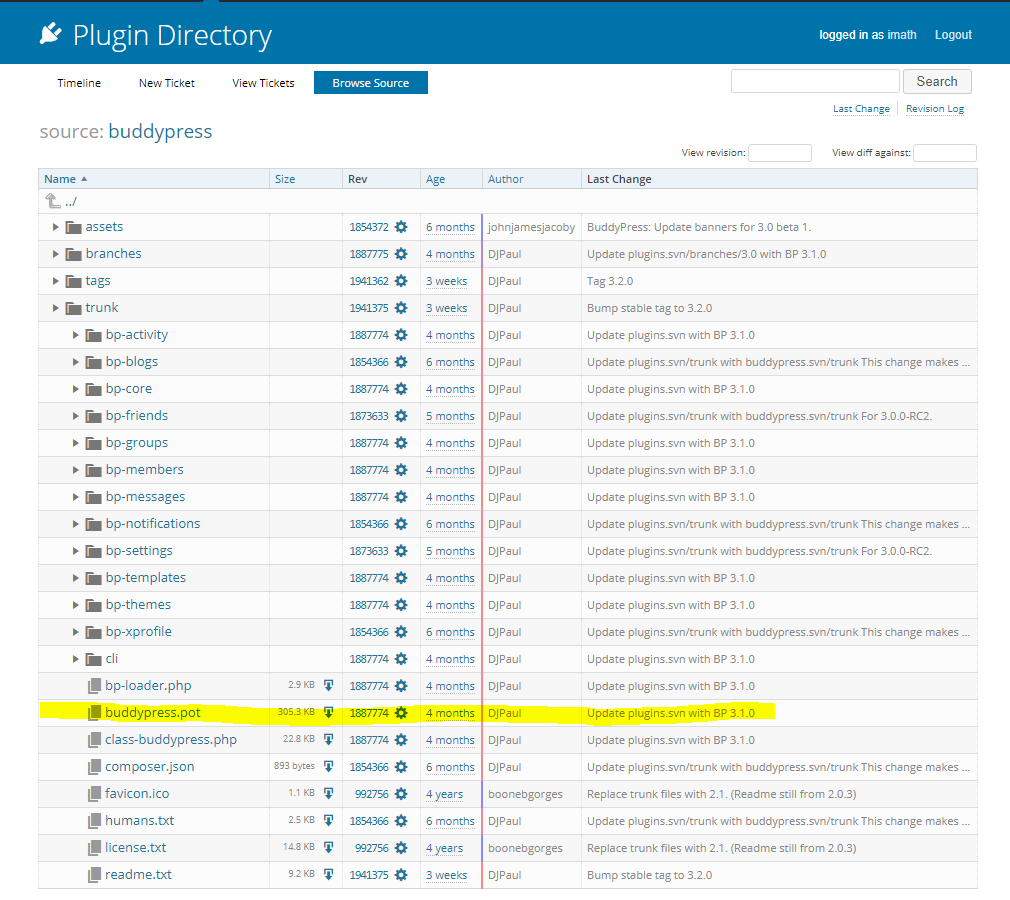
Task: Open the Timeline tab
Action: point(79,83)
